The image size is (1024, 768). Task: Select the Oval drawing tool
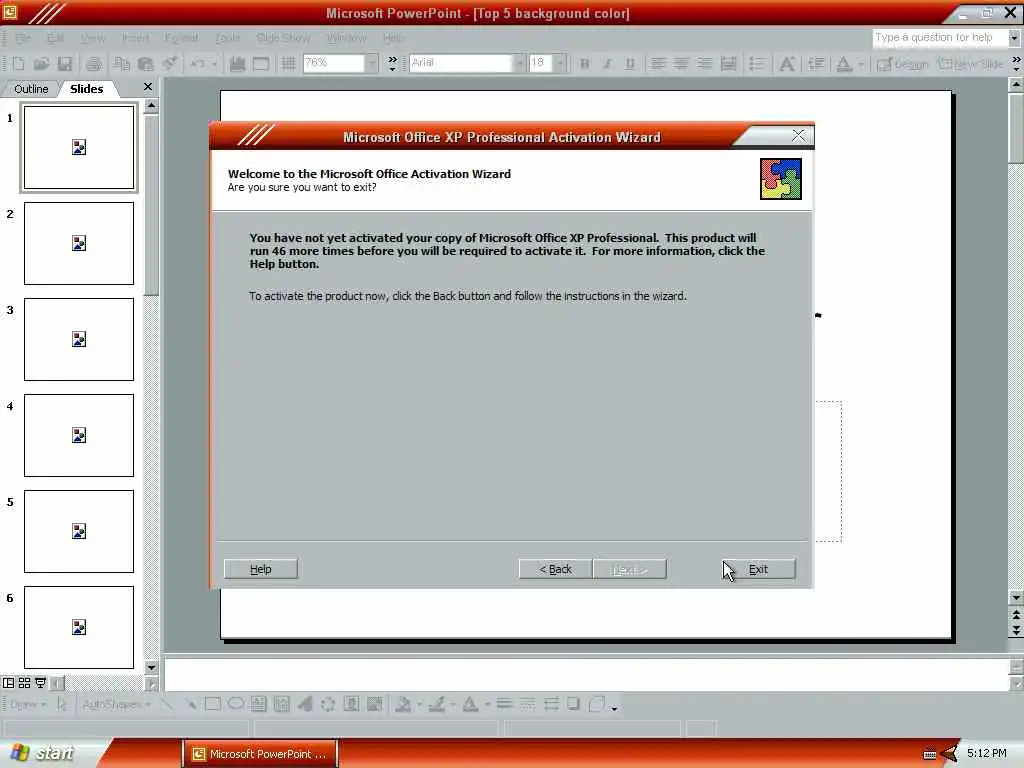236,704
